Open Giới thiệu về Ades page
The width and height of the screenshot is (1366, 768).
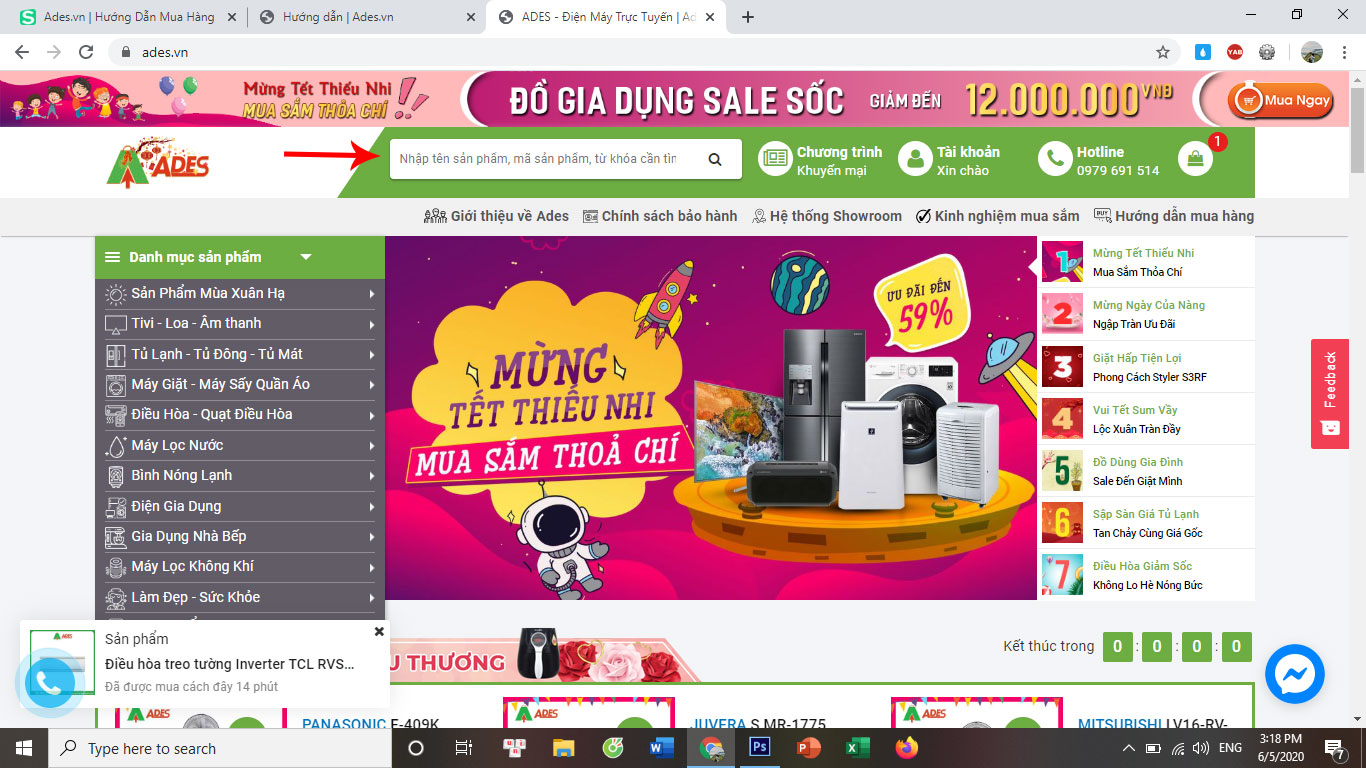click(496, 216)
